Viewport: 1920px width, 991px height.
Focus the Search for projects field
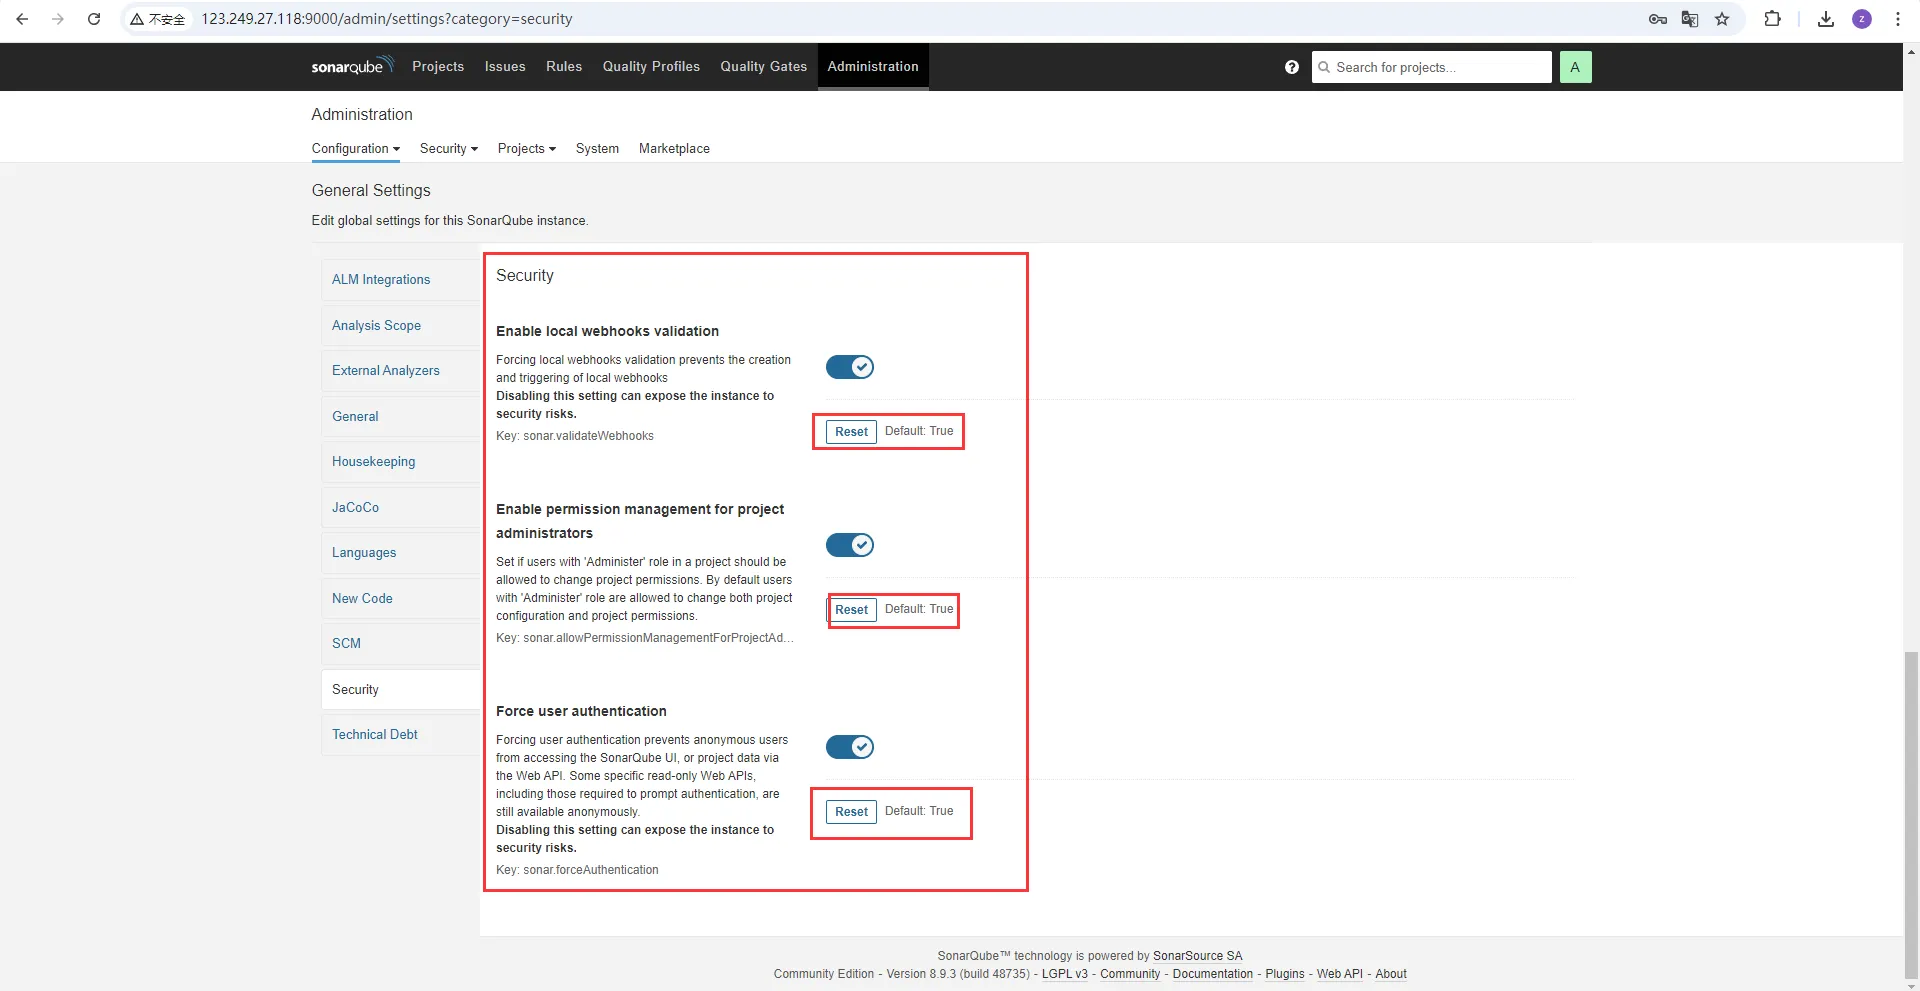(x=1432, y=67)
